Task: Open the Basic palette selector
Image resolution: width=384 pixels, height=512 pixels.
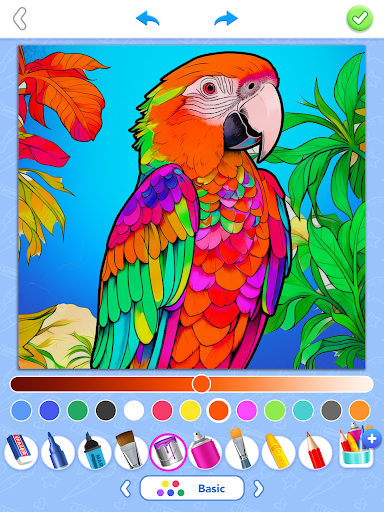Action: [x=192, y=488]
